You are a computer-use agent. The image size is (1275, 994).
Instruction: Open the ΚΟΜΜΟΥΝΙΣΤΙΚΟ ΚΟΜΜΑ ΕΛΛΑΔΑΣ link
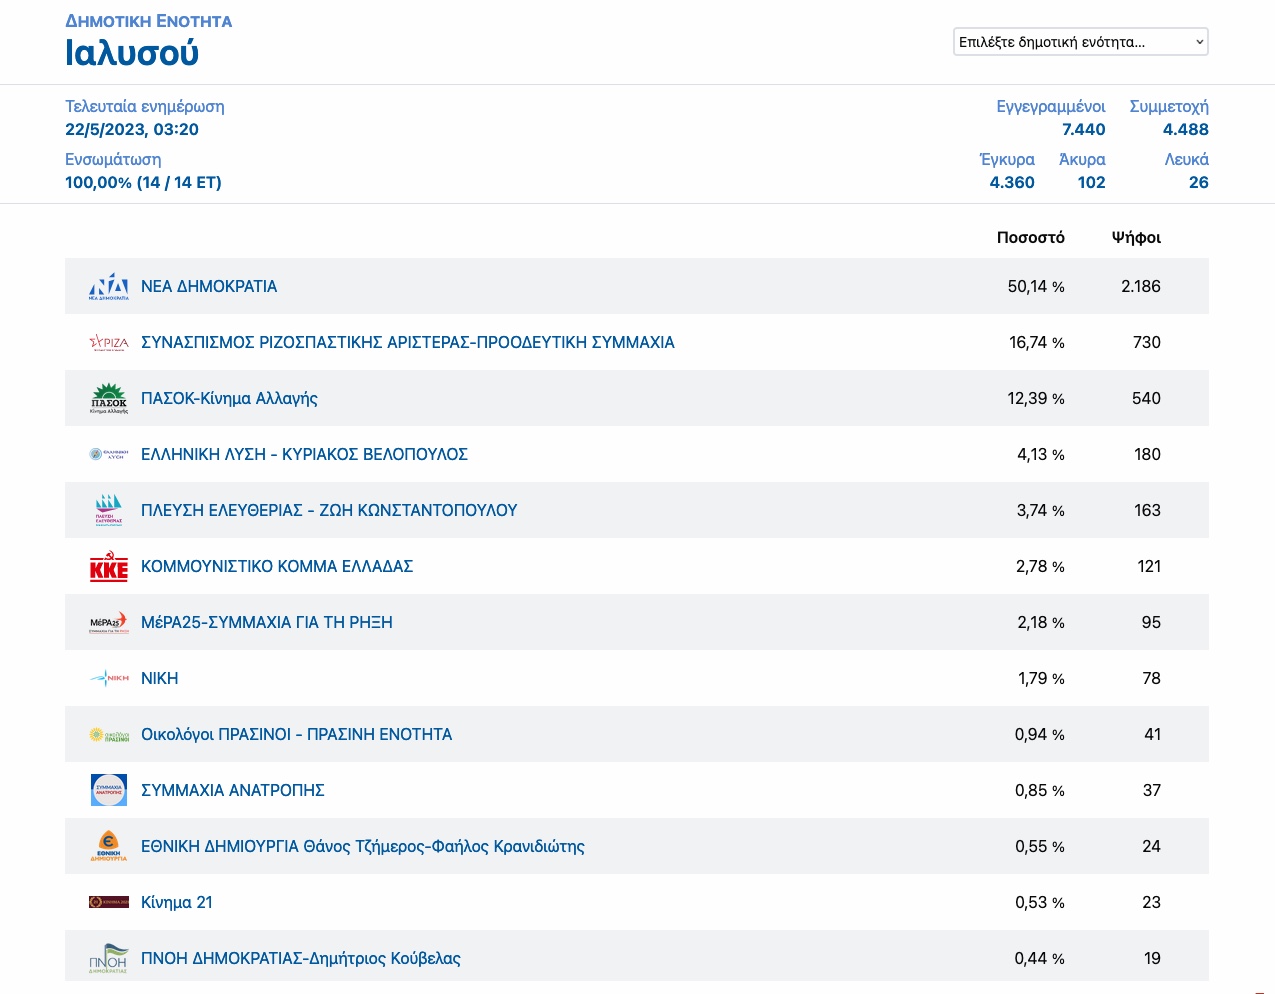(x=277, y=566)
